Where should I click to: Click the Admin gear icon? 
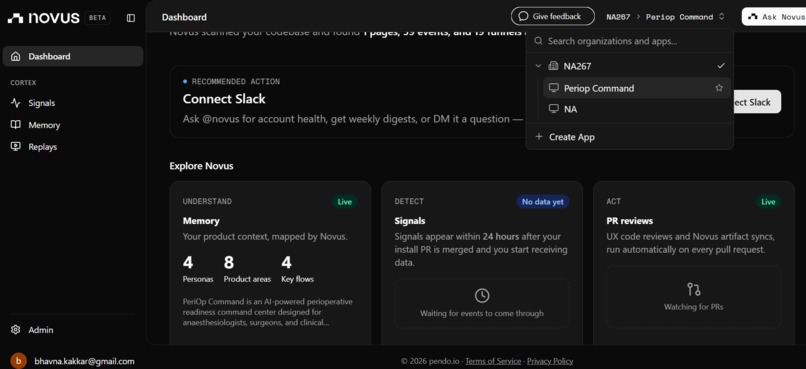pyautogui.click(x=16, y=330)
